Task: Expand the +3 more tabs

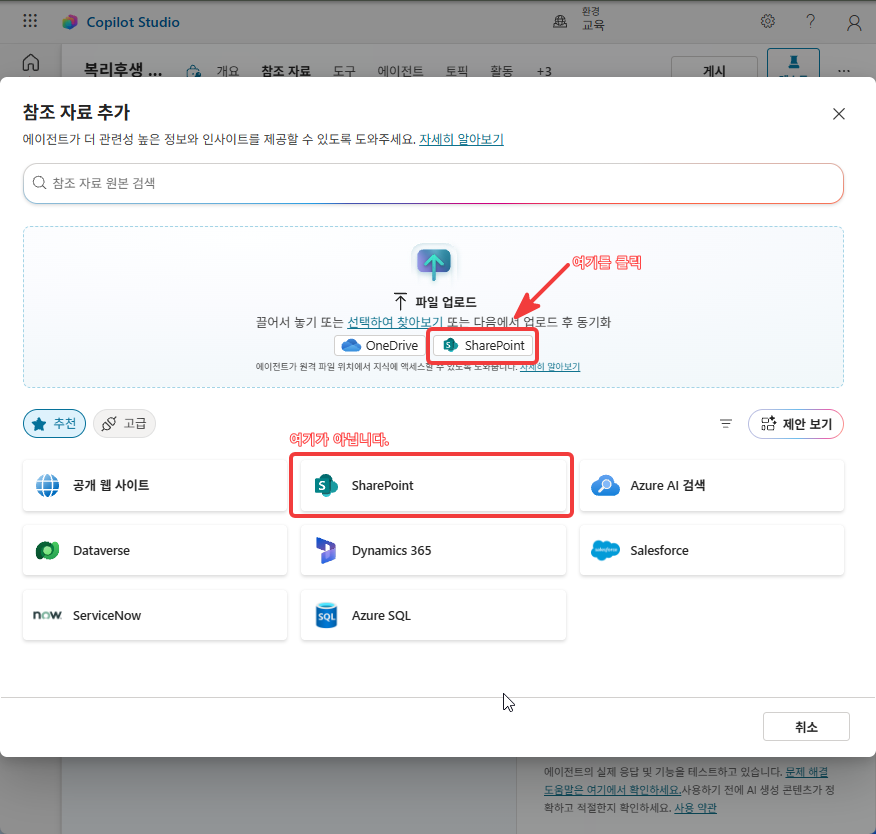Action: pyautogui.click(x=544, y=72)
